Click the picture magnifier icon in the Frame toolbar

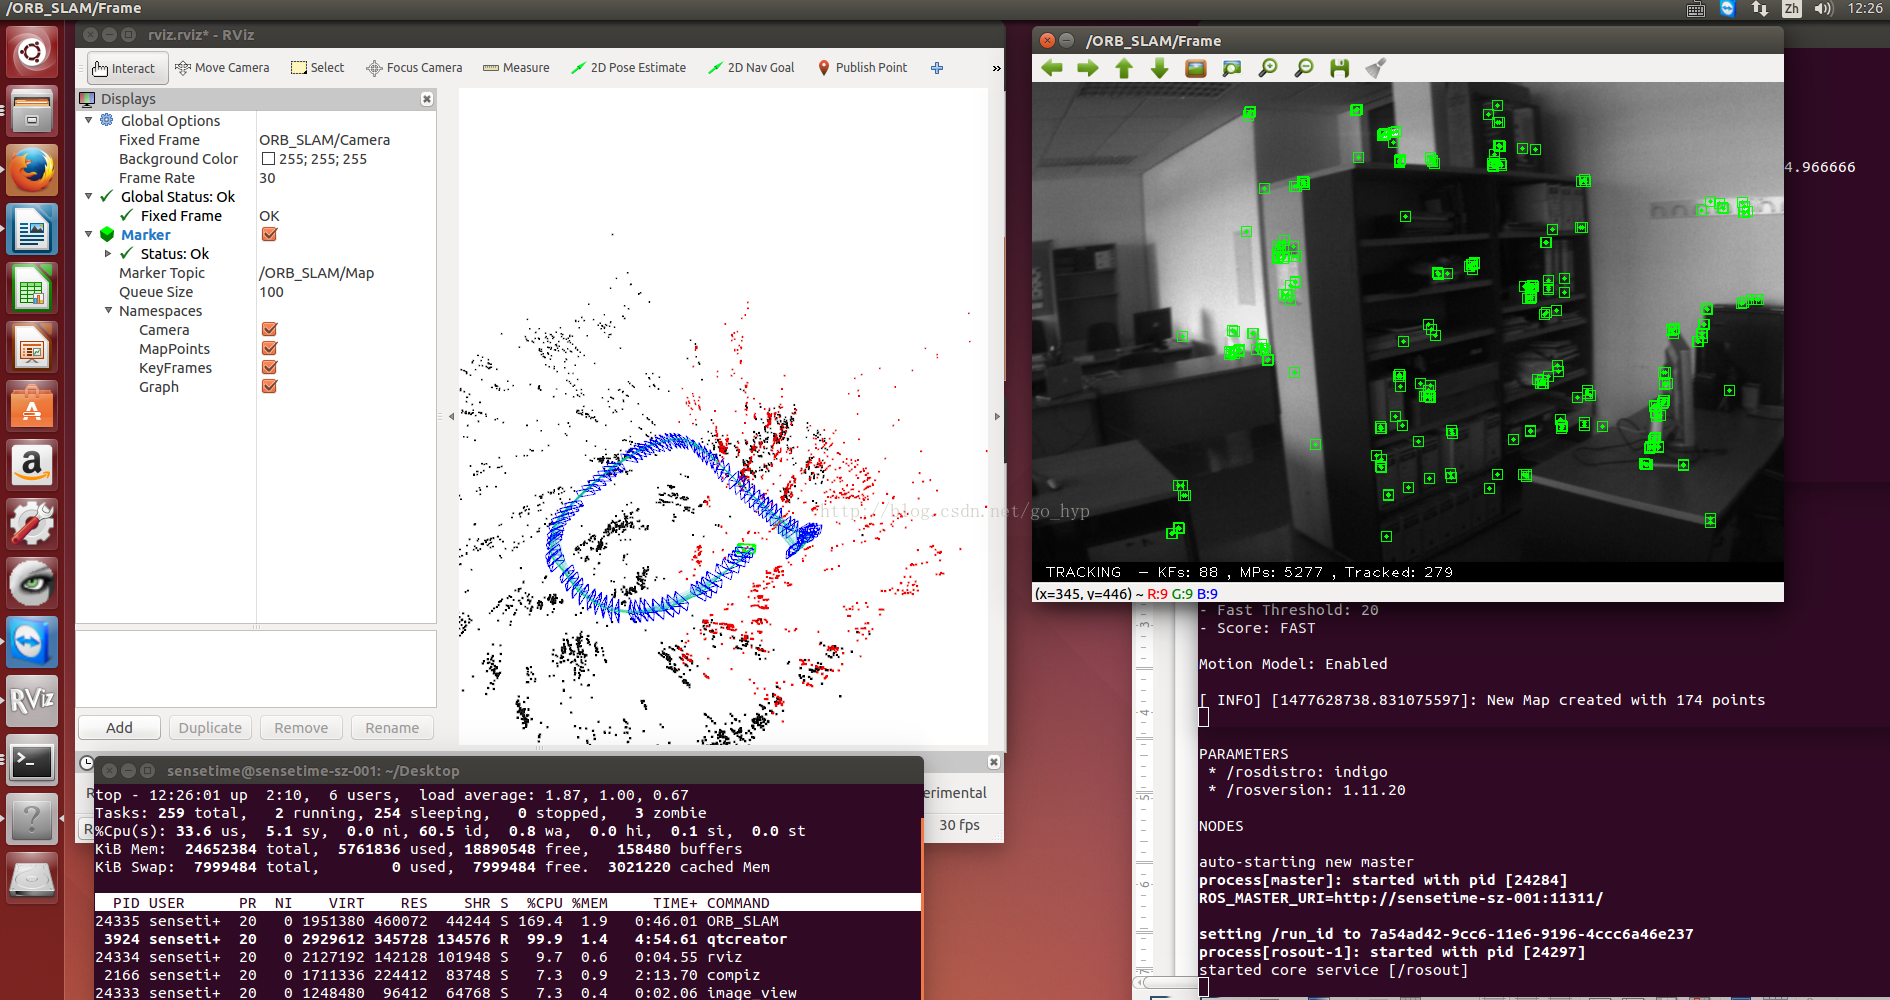click(x=1232, y=68)
